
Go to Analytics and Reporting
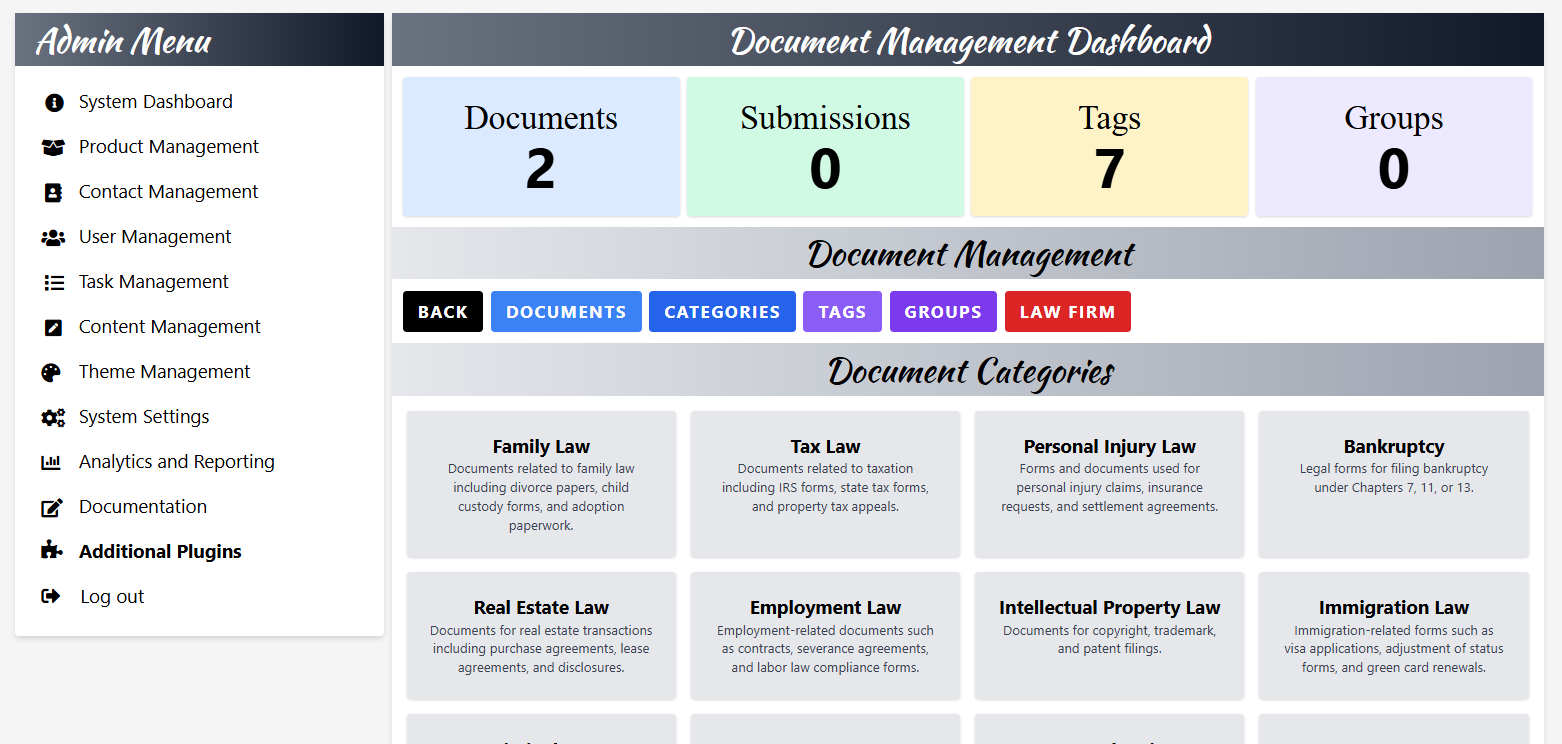pos(177,462)
